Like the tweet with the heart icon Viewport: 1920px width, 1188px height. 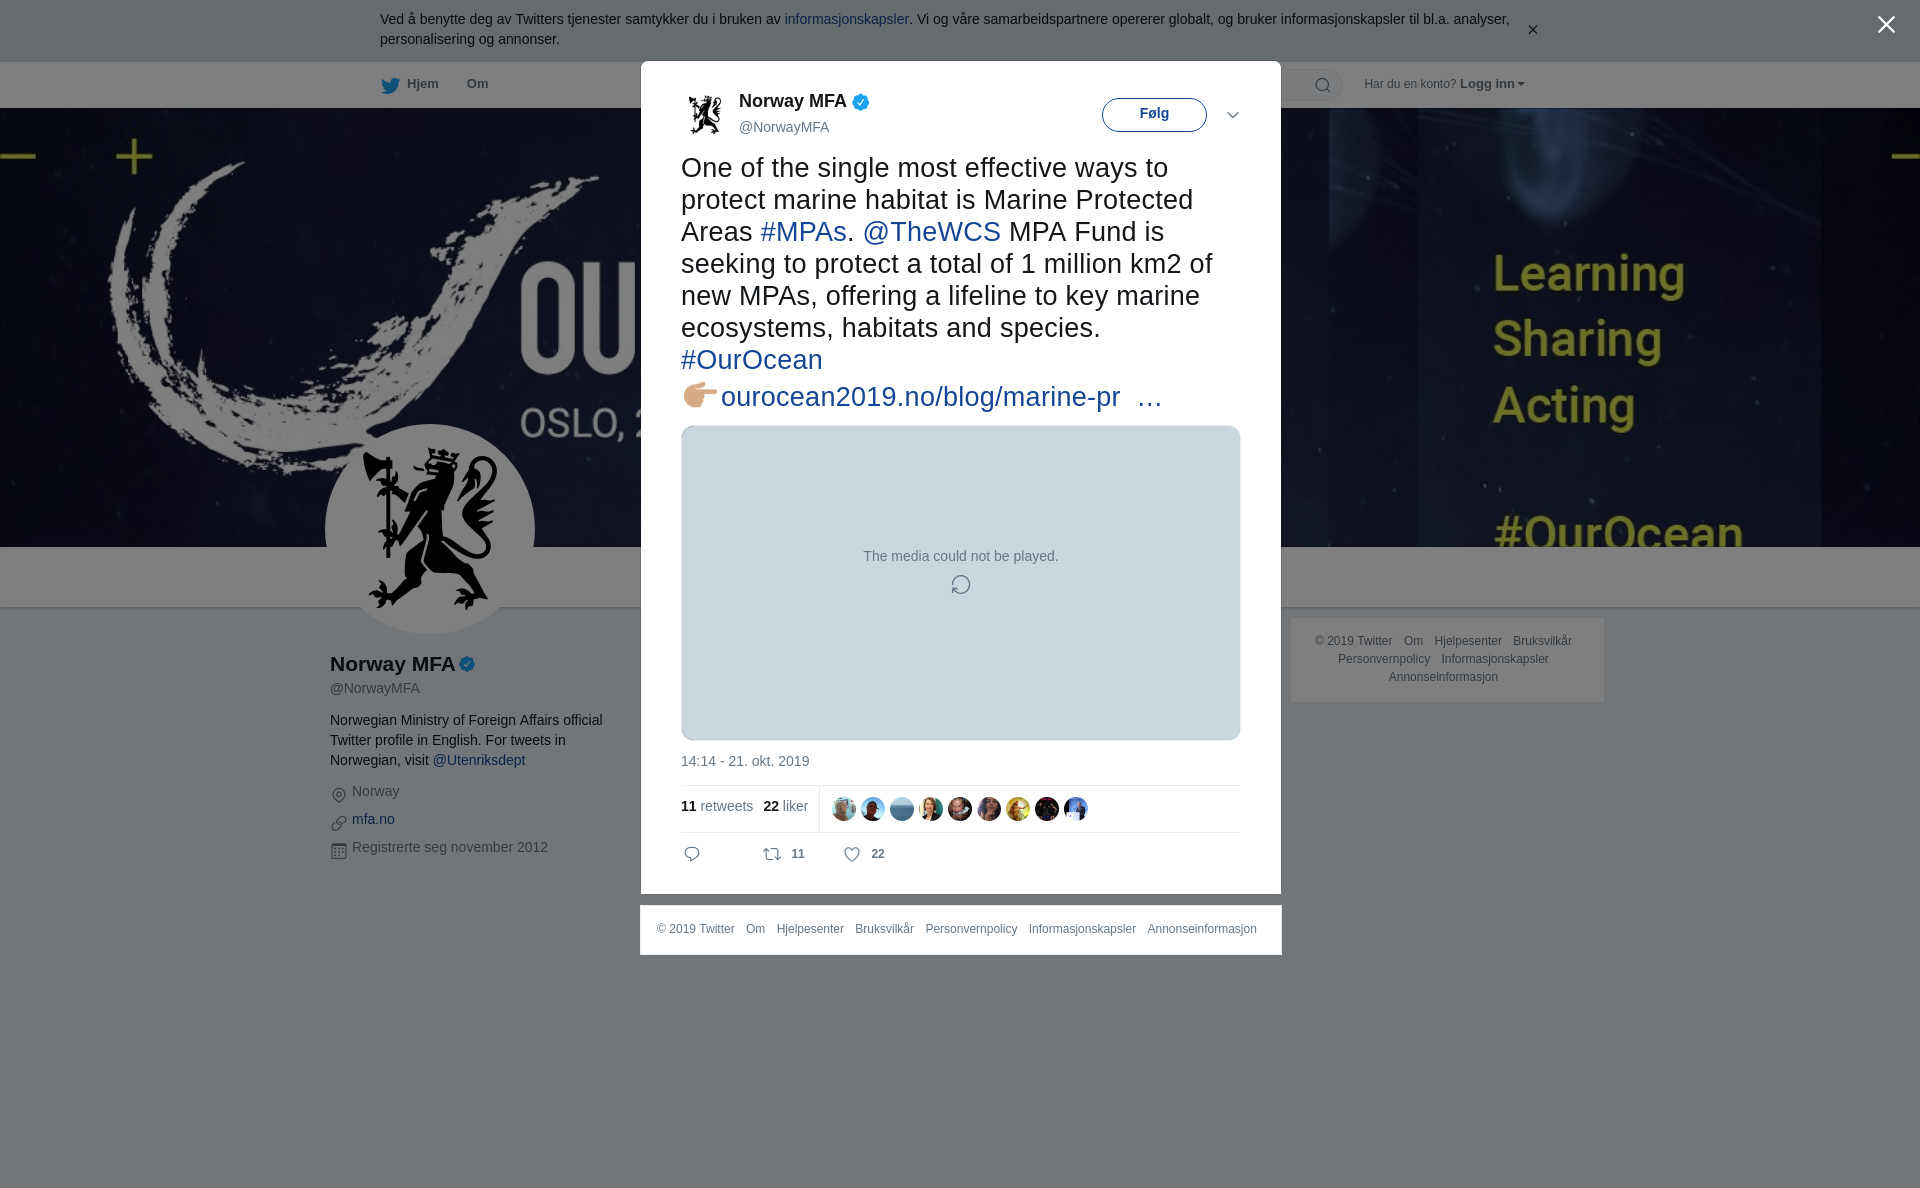click(x=852, y=854)
